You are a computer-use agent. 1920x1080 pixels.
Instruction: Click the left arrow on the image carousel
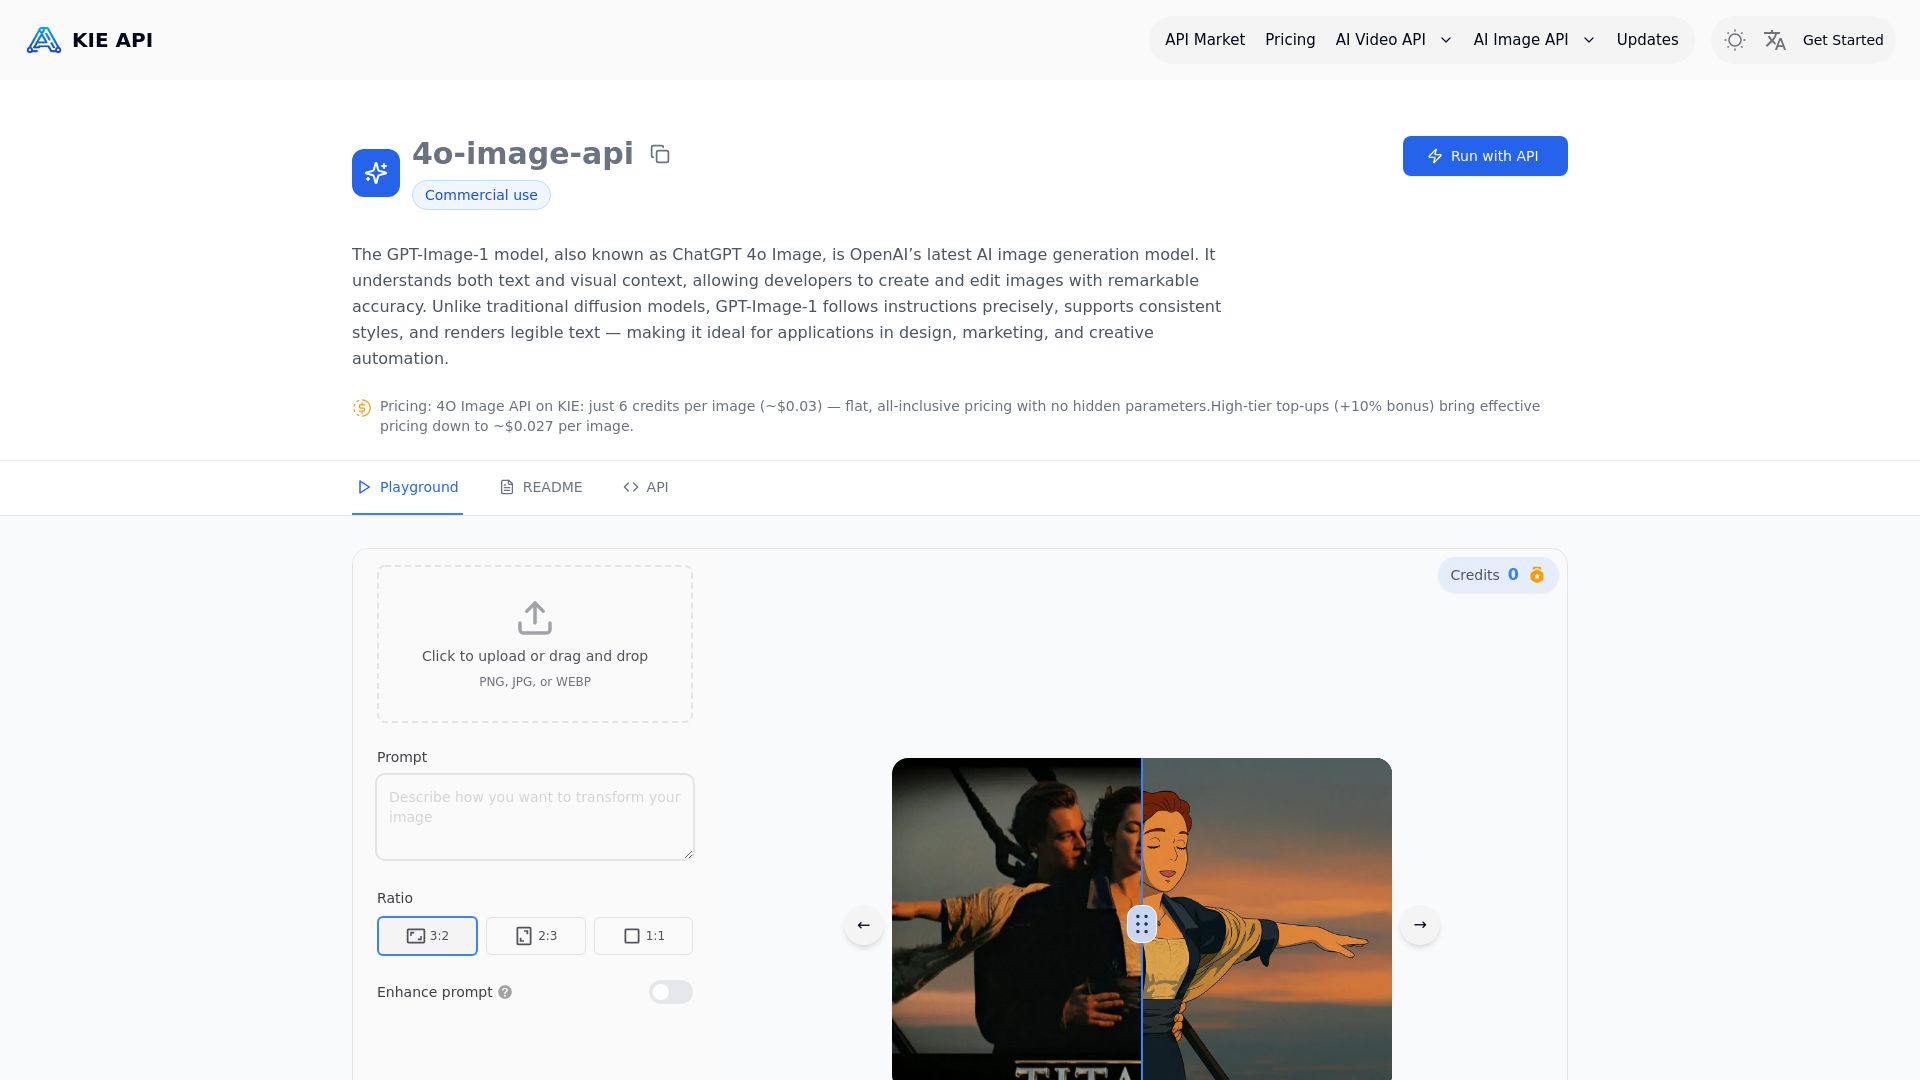(x=862, y=925)
